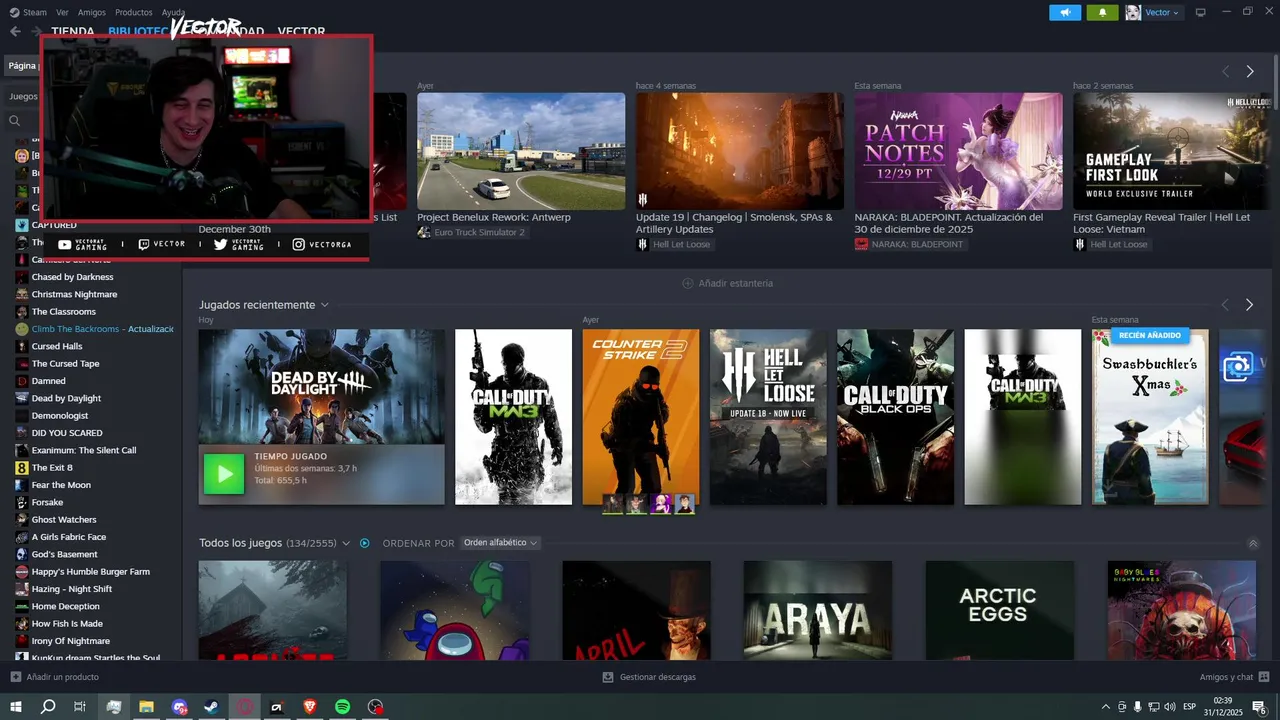Select How Fish Is Made entry
This screenshot has width=1280, height=720.
[67, 624]
